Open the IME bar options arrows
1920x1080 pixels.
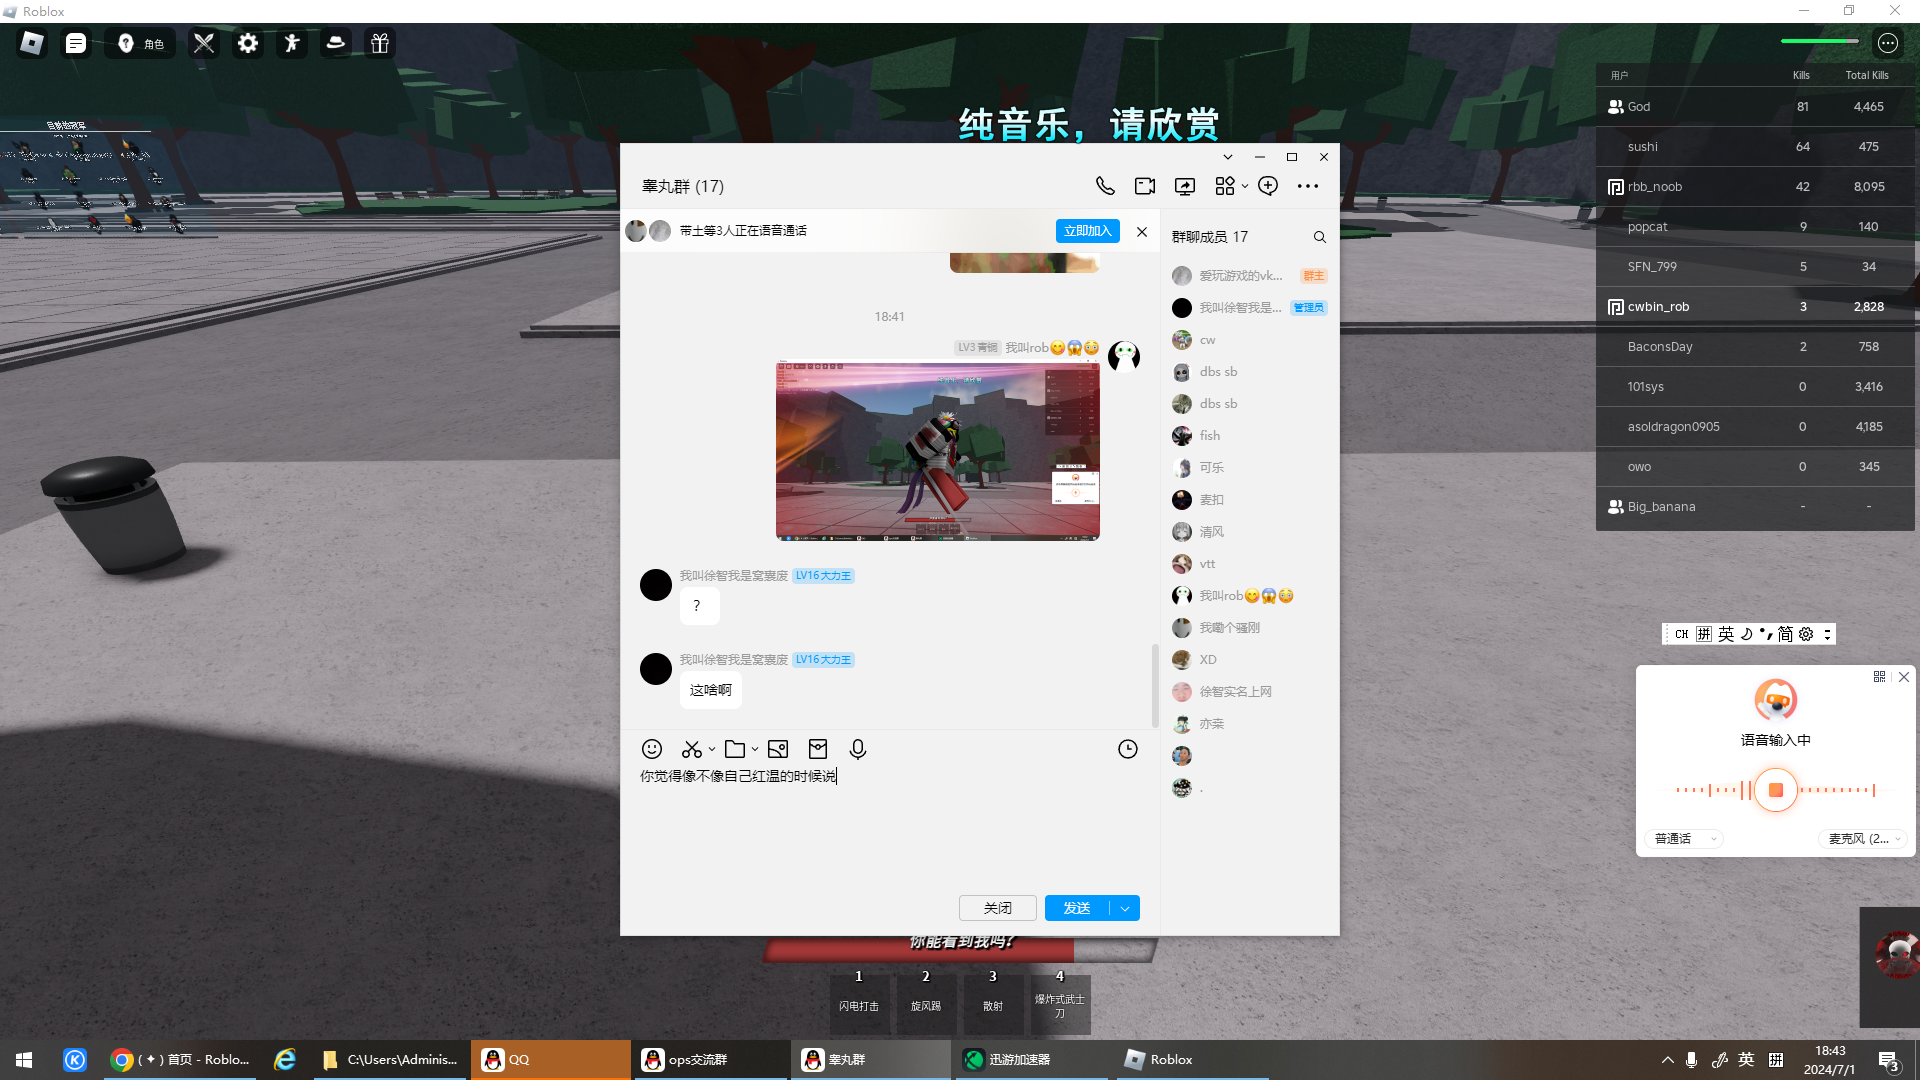(x=1827, y=634)
